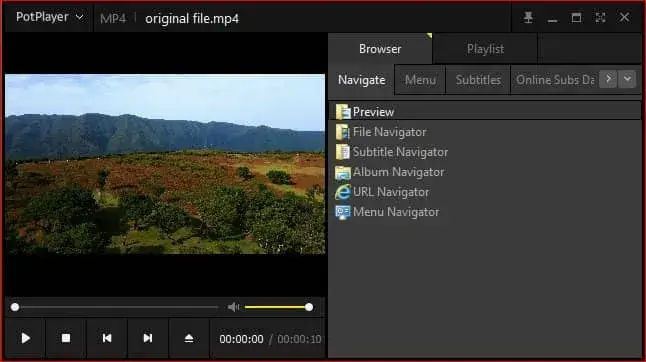Viewport: 646px width, 362px height.
Task: Click the Album Navigator folder icon
Action: click(x=342, y=172)
